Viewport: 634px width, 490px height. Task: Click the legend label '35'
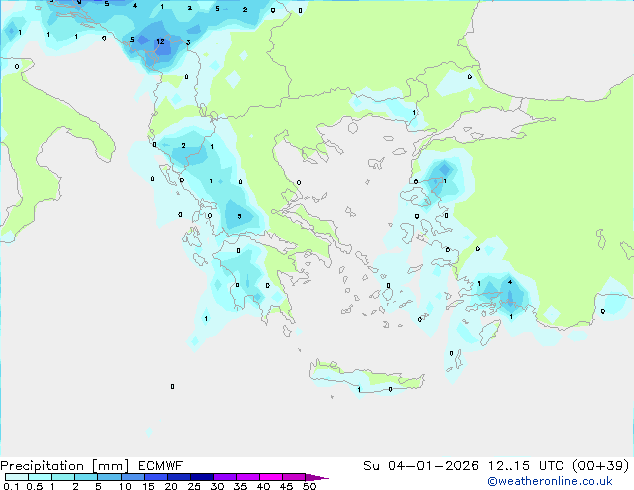pos(240,486)
